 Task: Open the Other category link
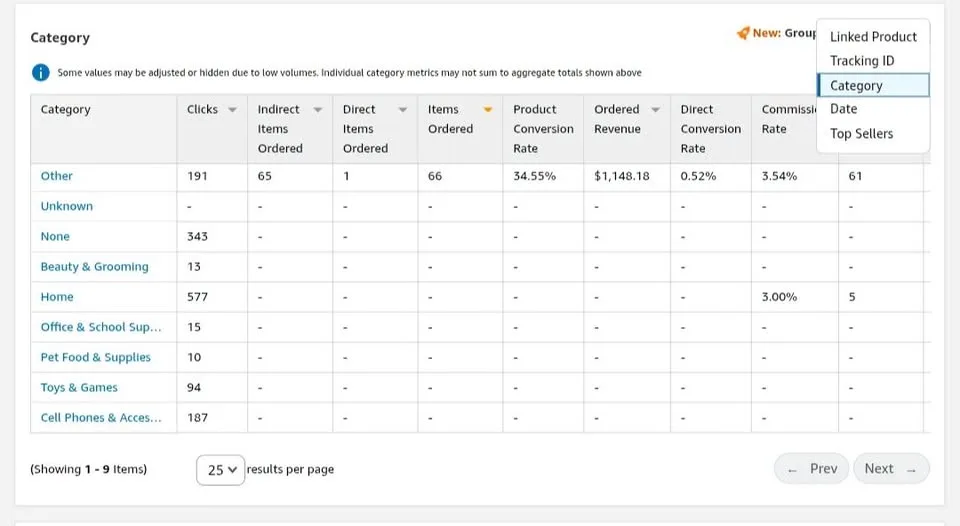[x=56, y=176]
